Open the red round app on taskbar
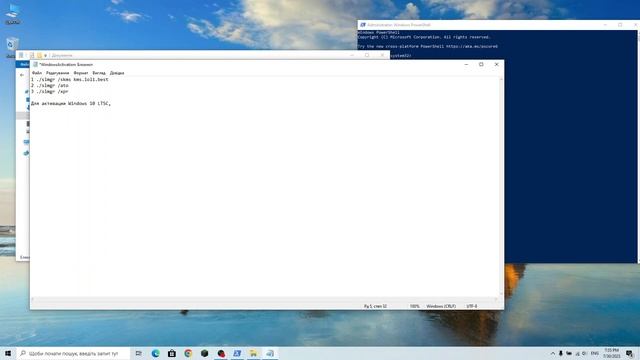The image size is (640, 360). click(221, 353)
